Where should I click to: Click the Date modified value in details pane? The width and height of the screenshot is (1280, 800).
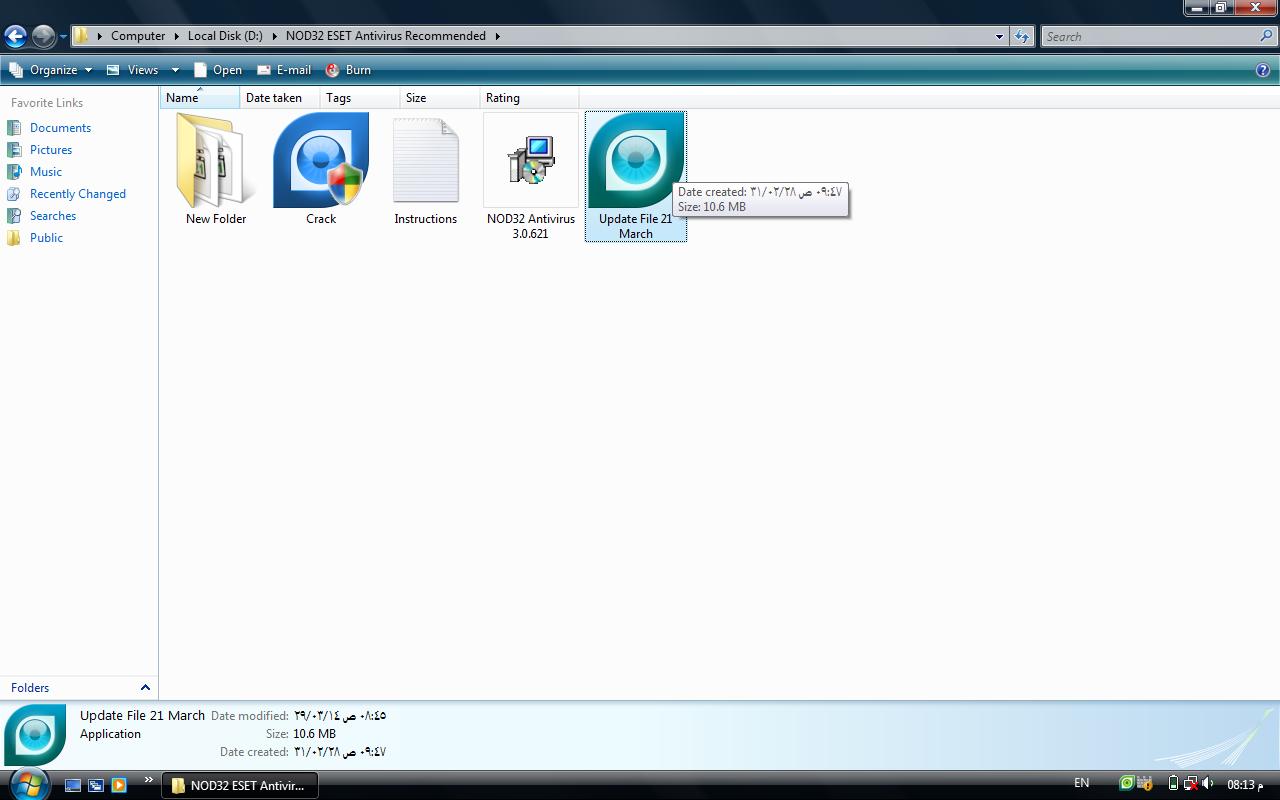pos(340,716)
